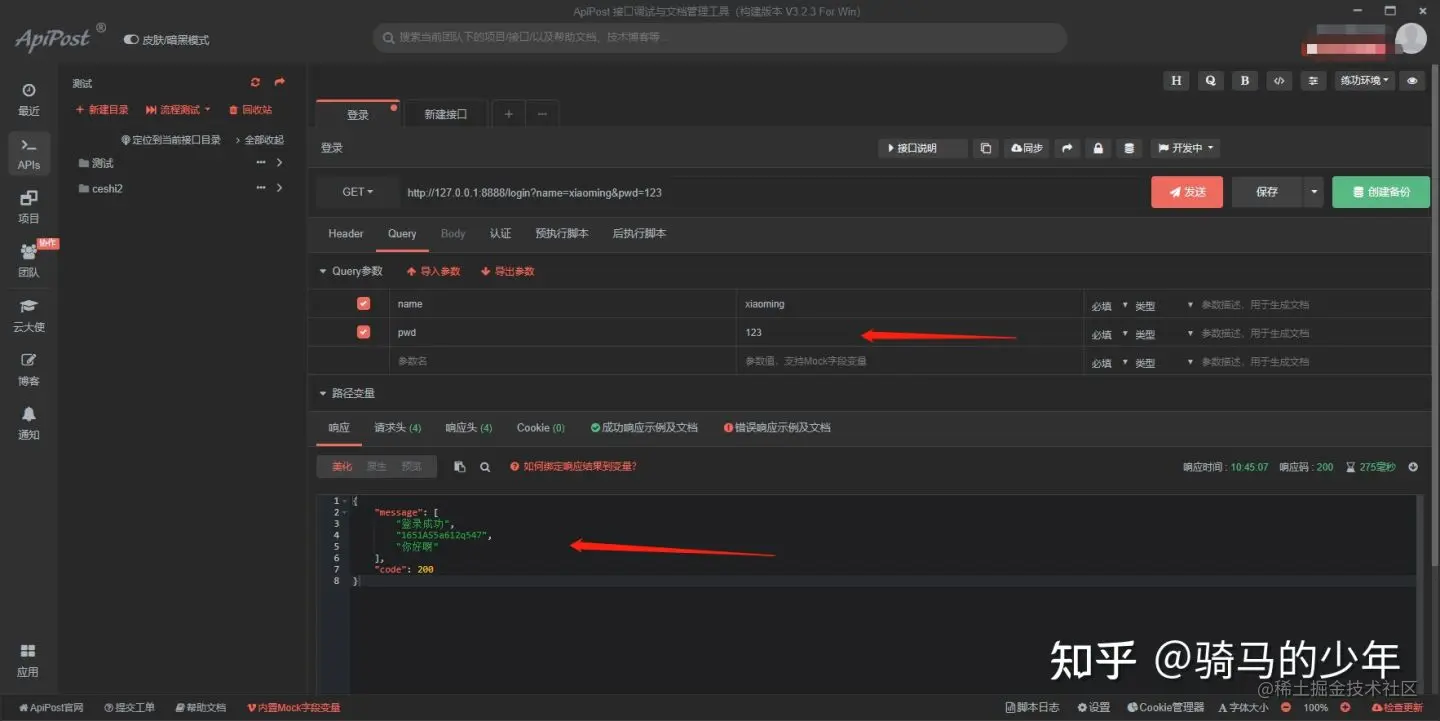This screenshot has width=1440, height=721.
Task: Click the copy interface icon beside 接口说明
Action: coord(986,148)
